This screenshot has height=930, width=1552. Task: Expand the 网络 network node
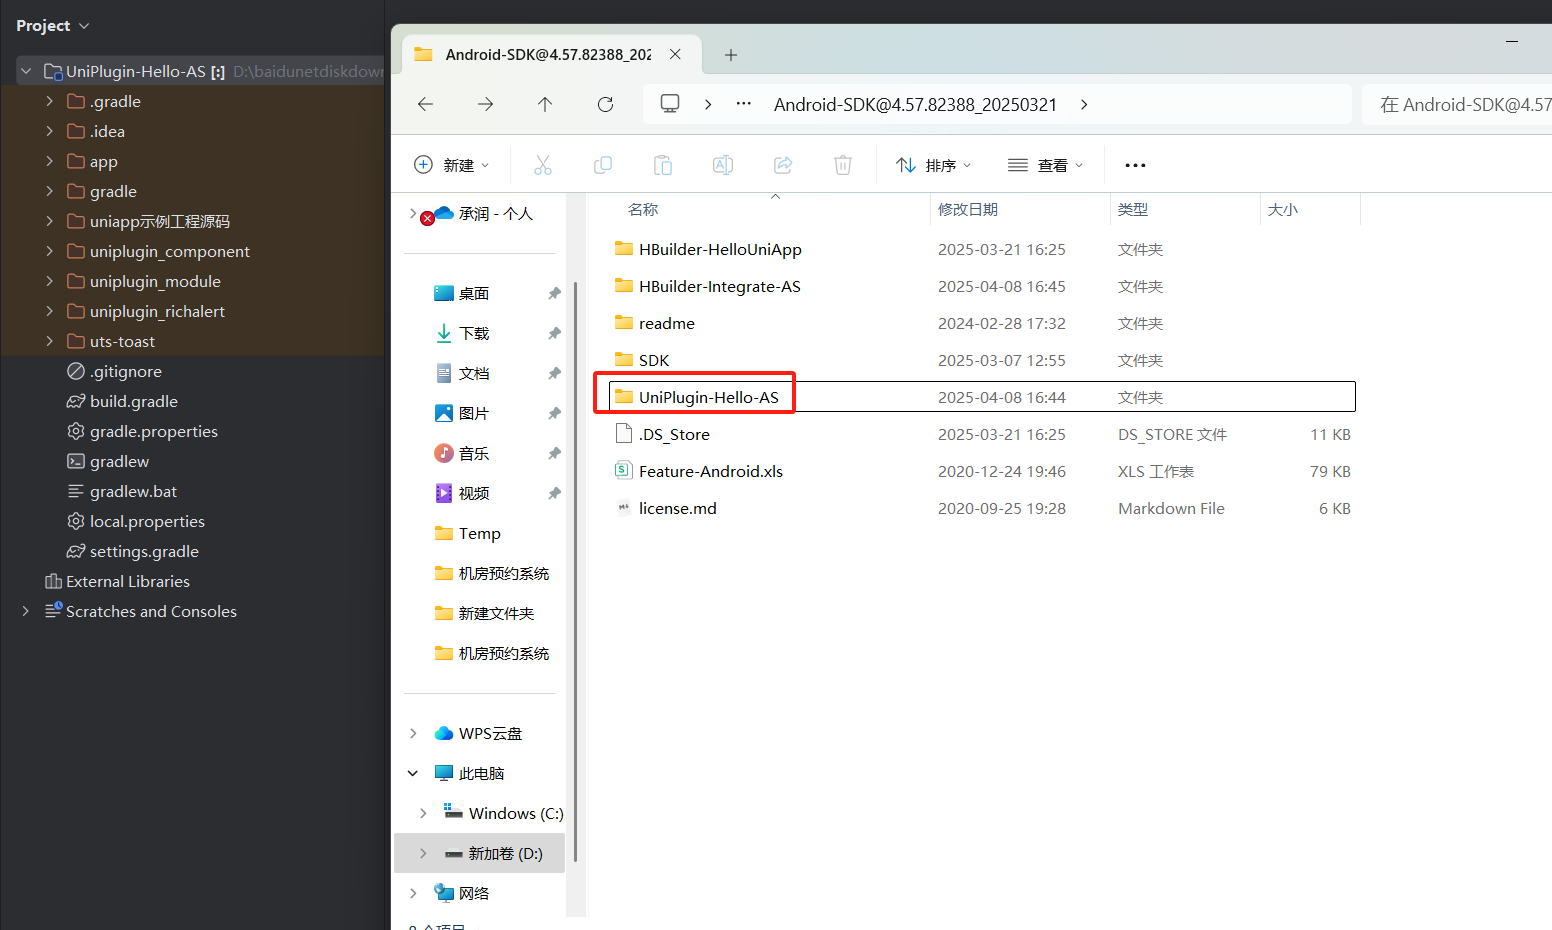pos(413,893)
